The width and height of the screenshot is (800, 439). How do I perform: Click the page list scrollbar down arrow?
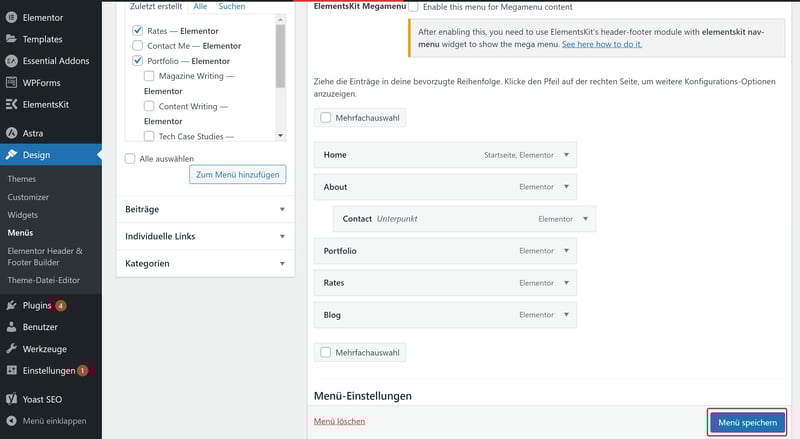[x=280, y=135]
